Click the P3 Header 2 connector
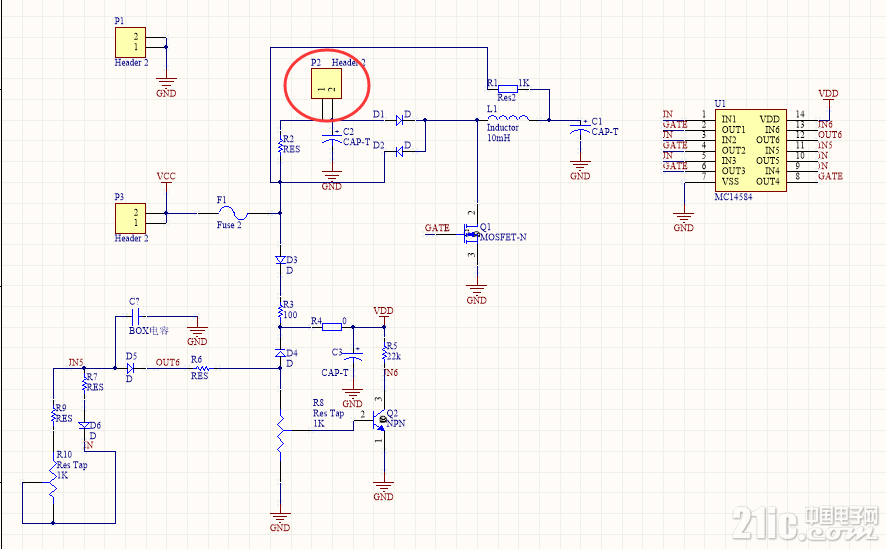This screenshot has height=549, width=886. [132, 217]
